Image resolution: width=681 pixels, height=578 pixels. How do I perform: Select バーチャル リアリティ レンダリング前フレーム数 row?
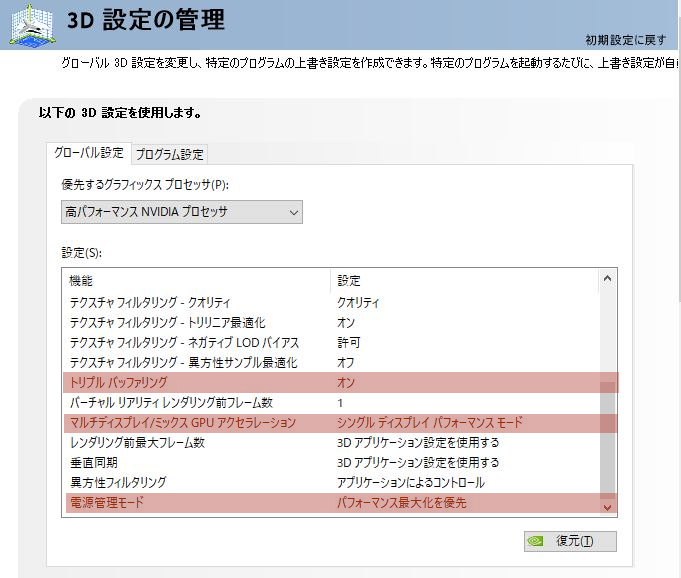point(331,403)
